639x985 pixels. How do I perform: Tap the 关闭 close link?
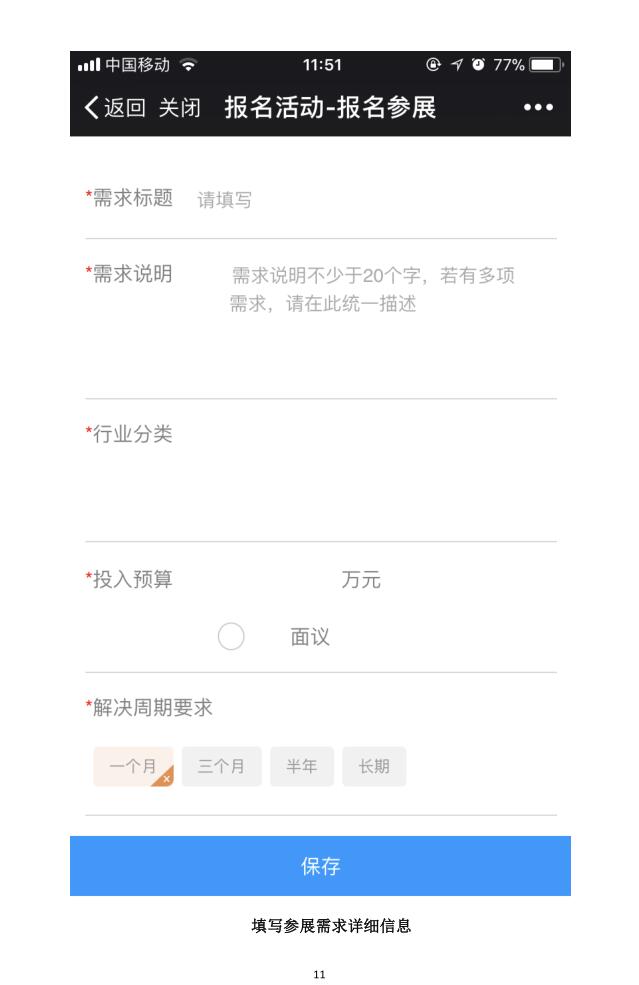click(x=179, y=108)
